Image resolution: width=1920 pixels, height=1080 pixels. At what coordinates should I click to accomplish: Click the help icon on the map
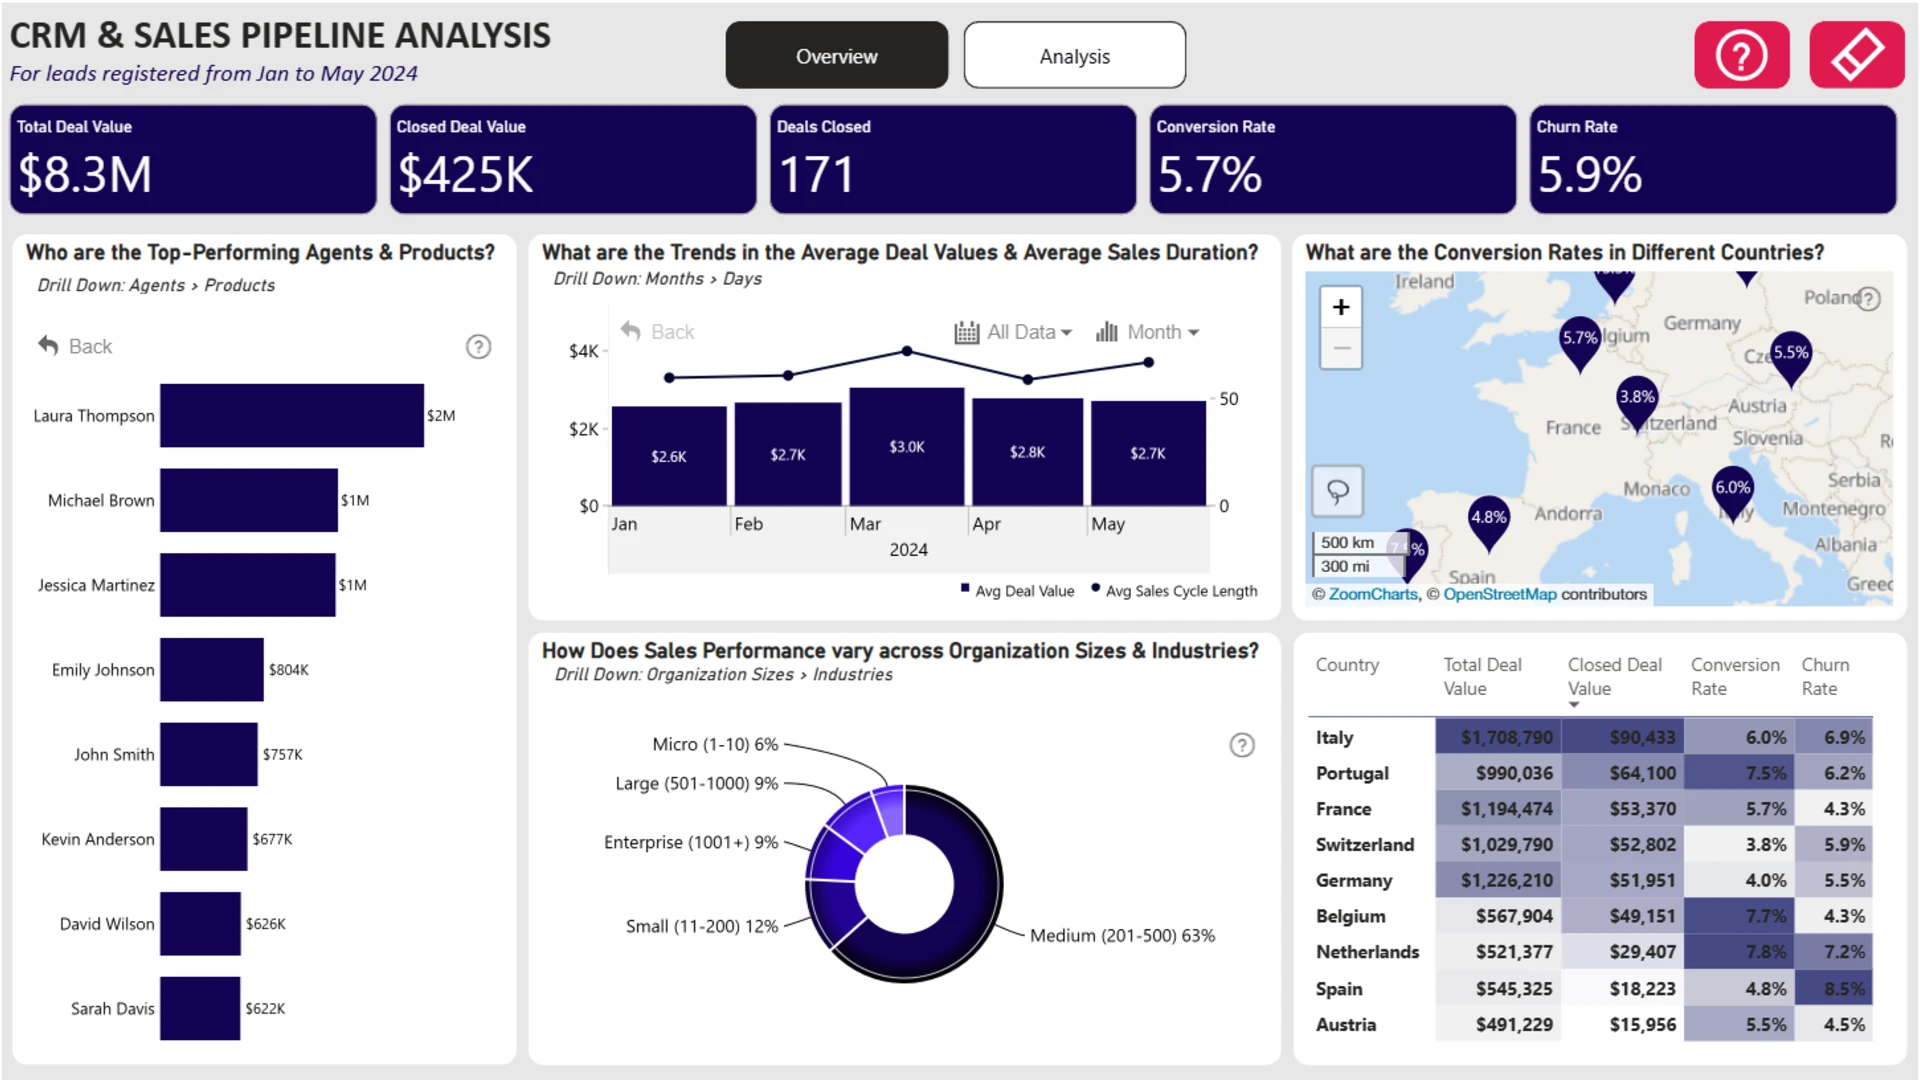(1869, 298)
